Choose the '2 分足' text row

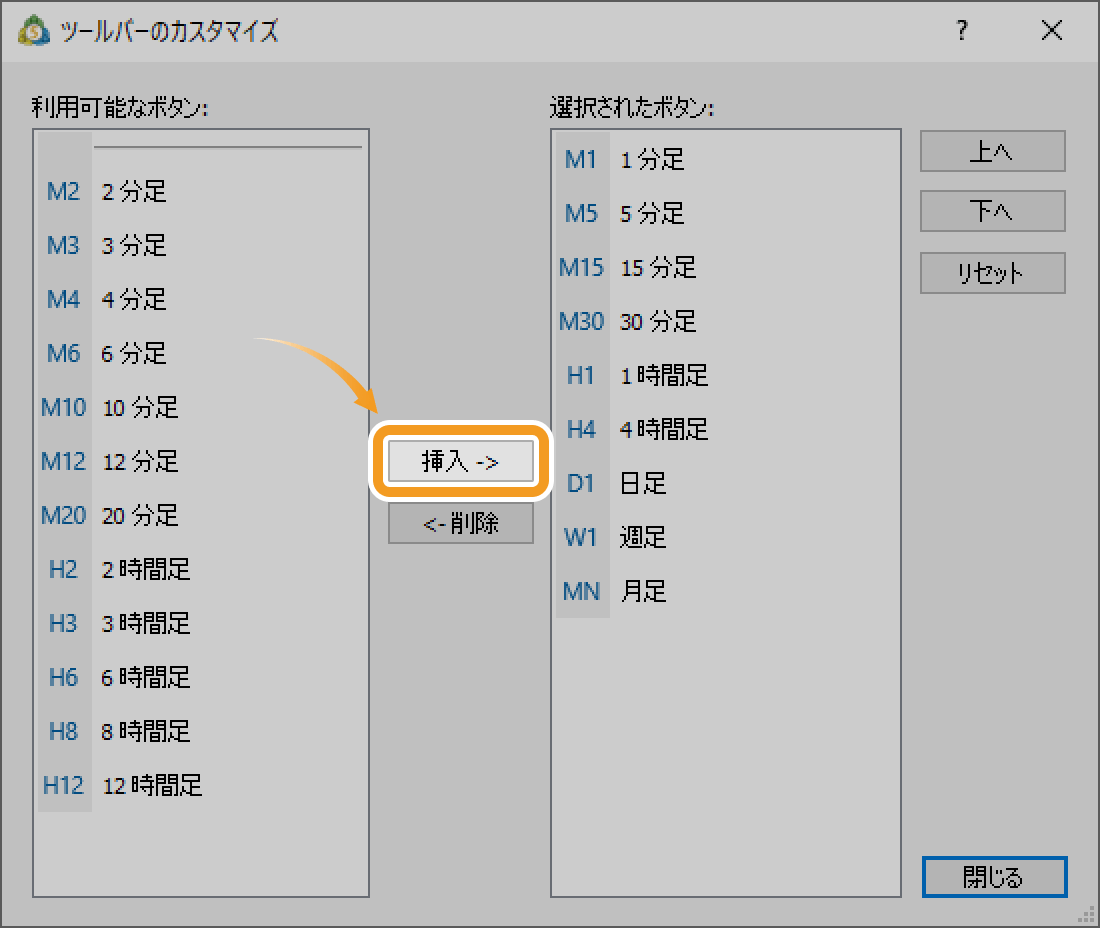(134, 191)
